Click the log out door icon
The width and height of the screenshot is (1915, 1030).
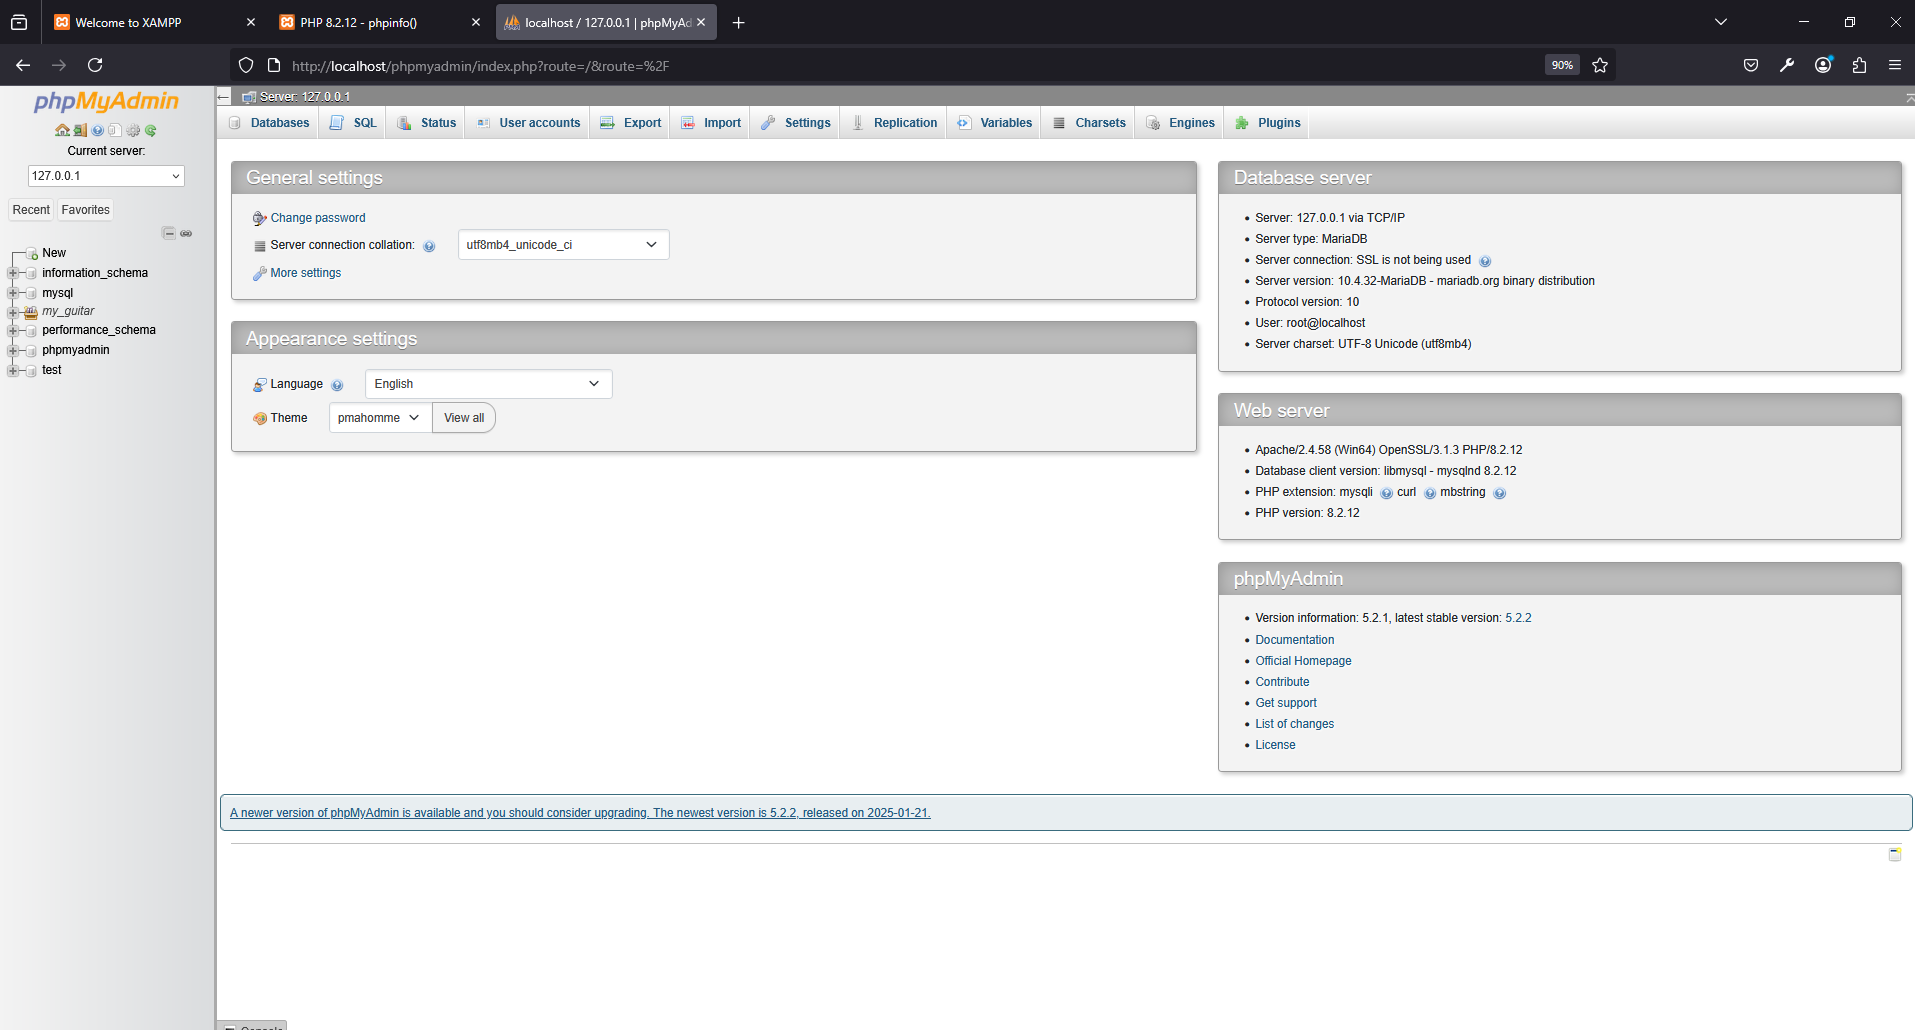(x=79, y=129)
